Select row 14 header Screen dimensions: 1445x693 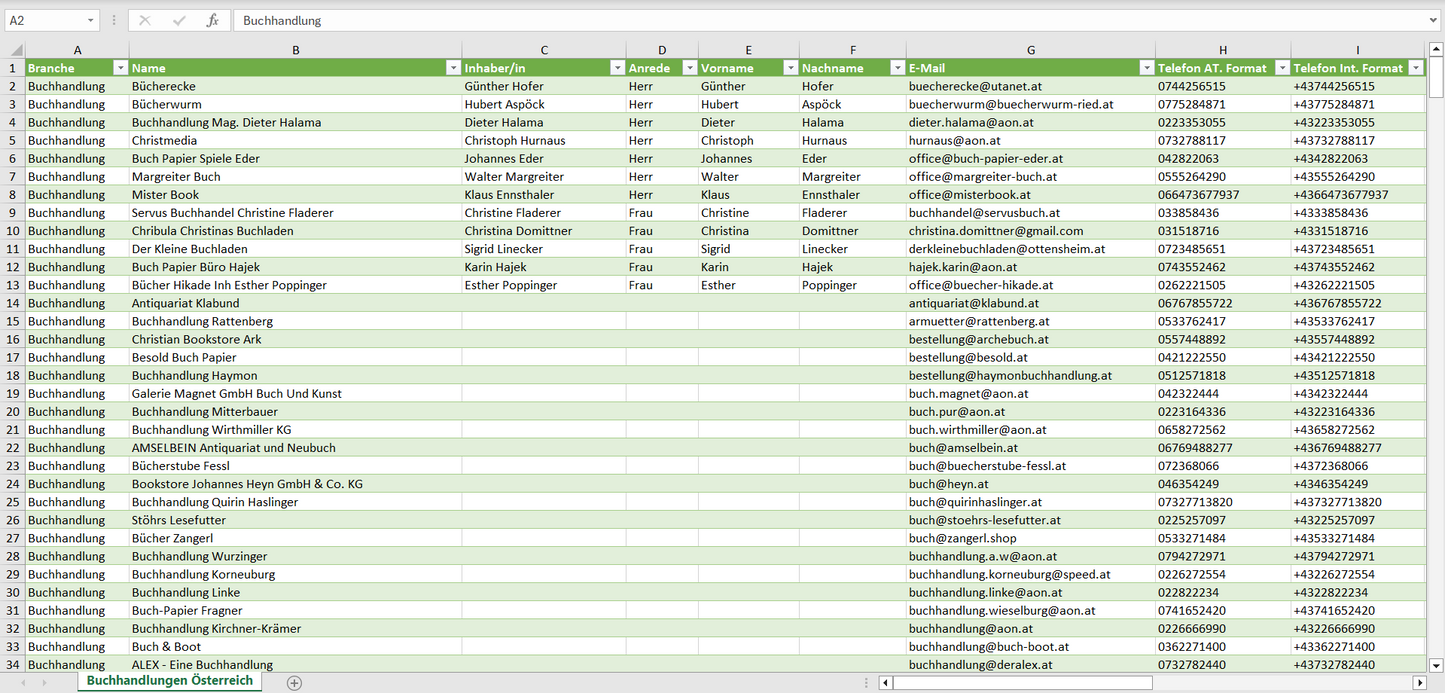pyautogui.click(x=12, y=303)
